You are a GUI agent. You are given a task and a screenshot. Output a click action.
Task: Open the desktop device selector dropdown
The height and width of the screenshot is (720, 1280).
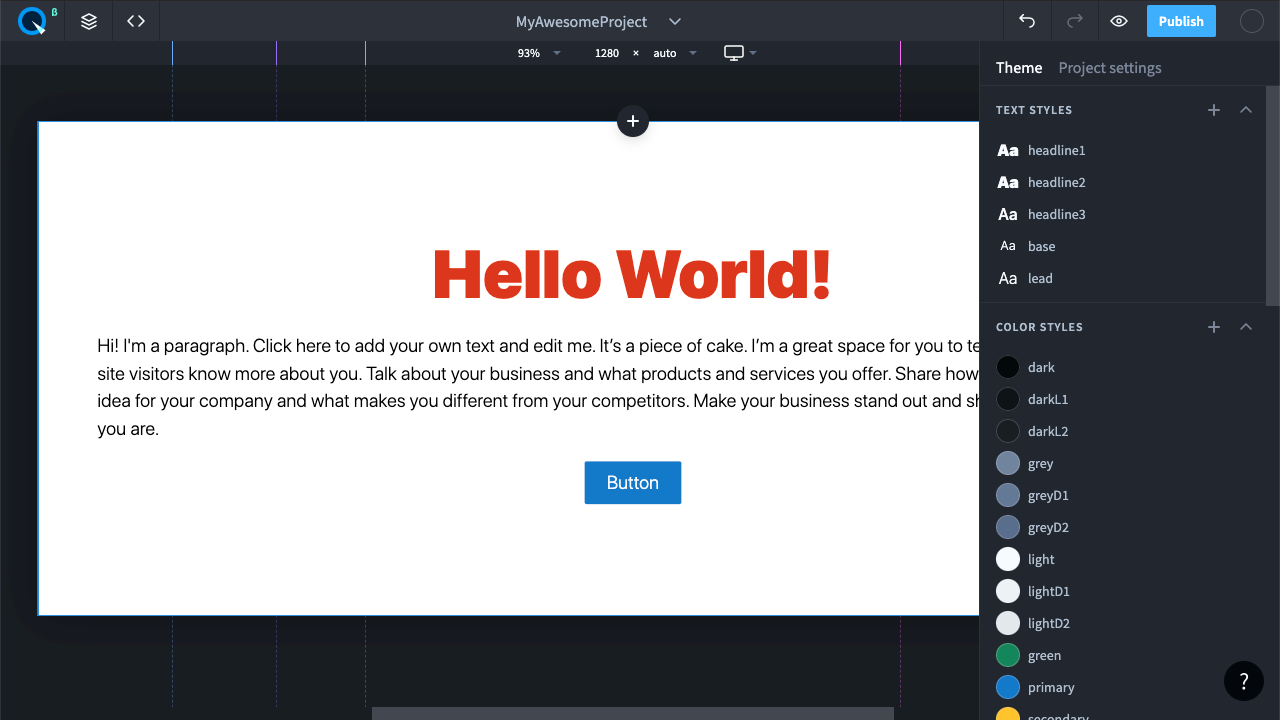pyautogui.click(x=740, y=53)
